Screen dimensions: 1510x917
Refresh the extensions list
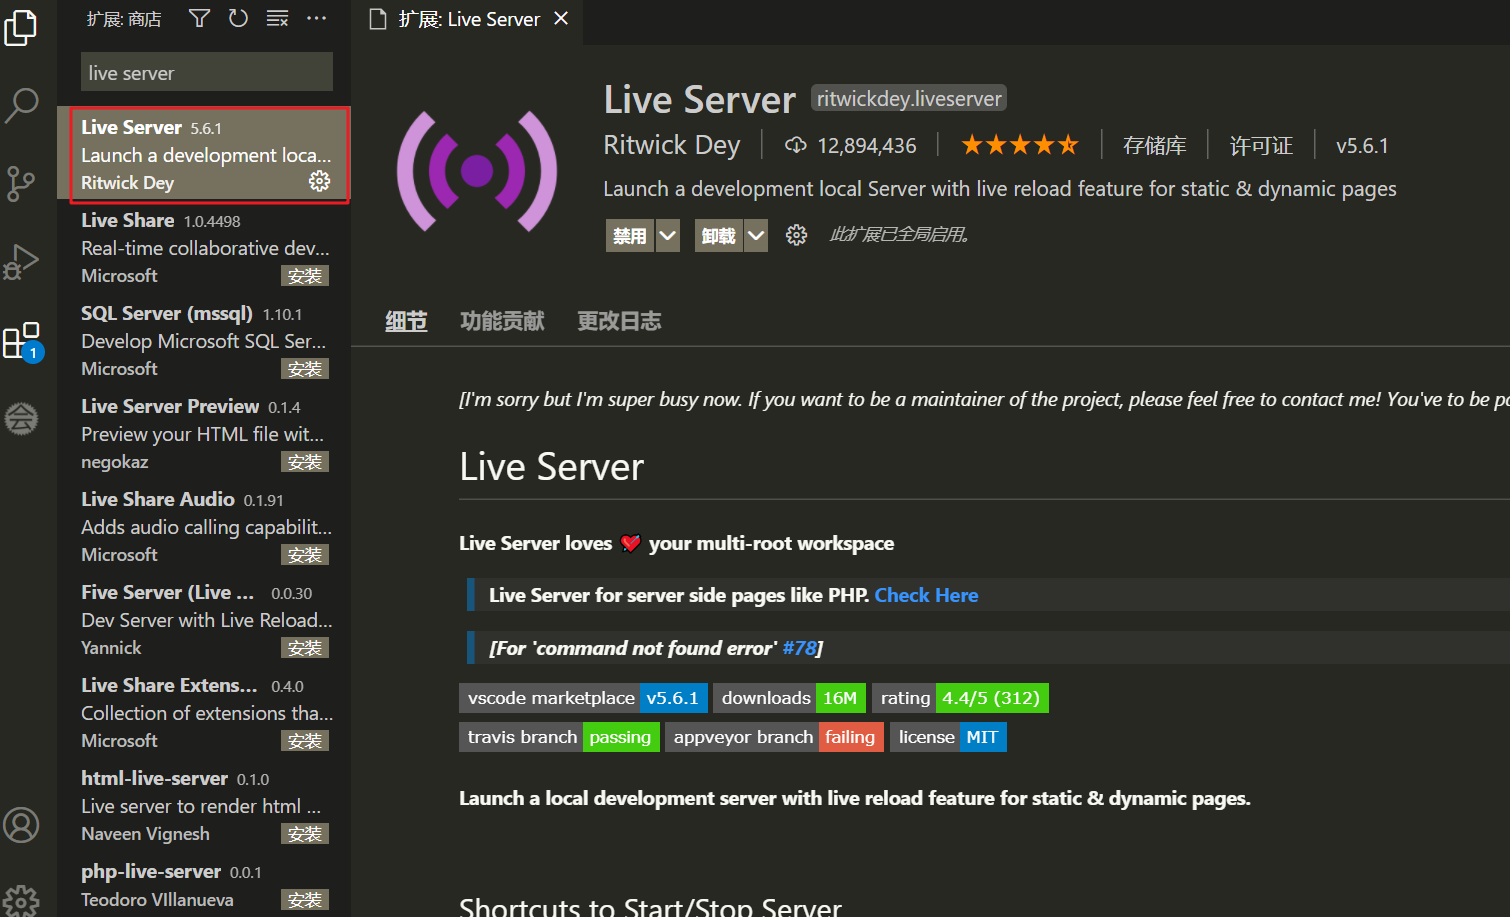238,18
